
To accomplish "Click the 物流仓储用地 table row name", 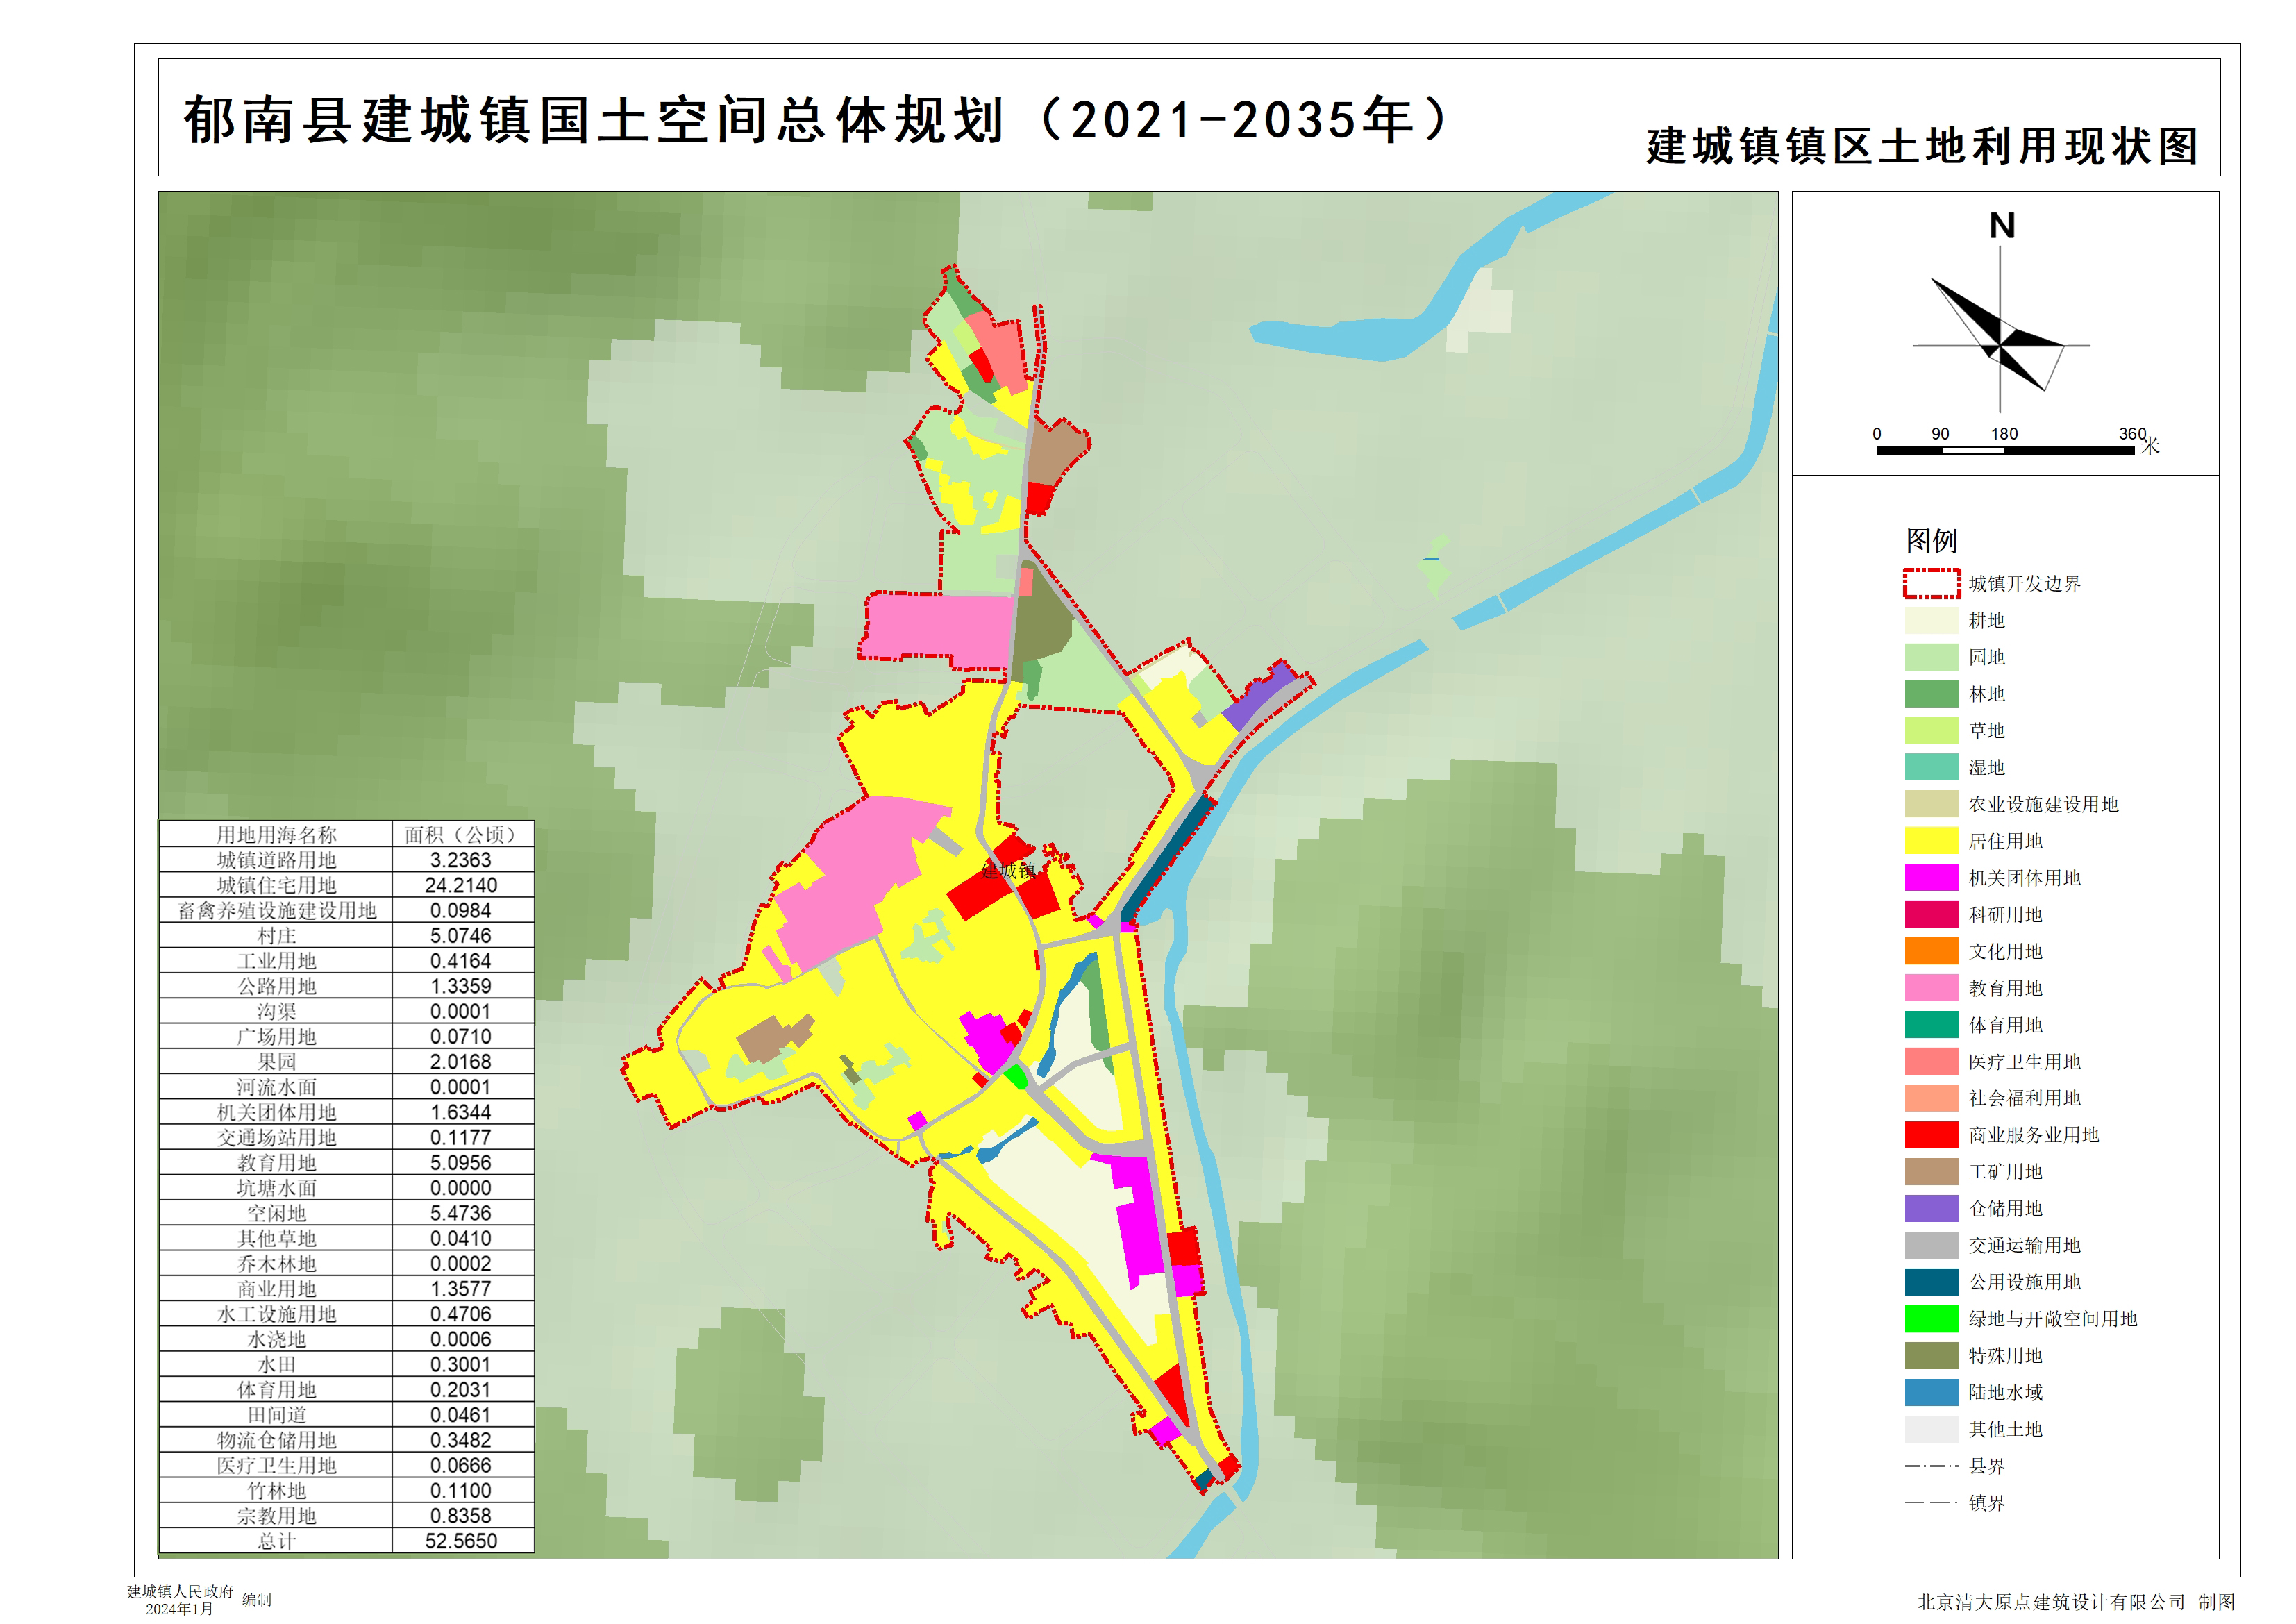I will [276, 1440].
